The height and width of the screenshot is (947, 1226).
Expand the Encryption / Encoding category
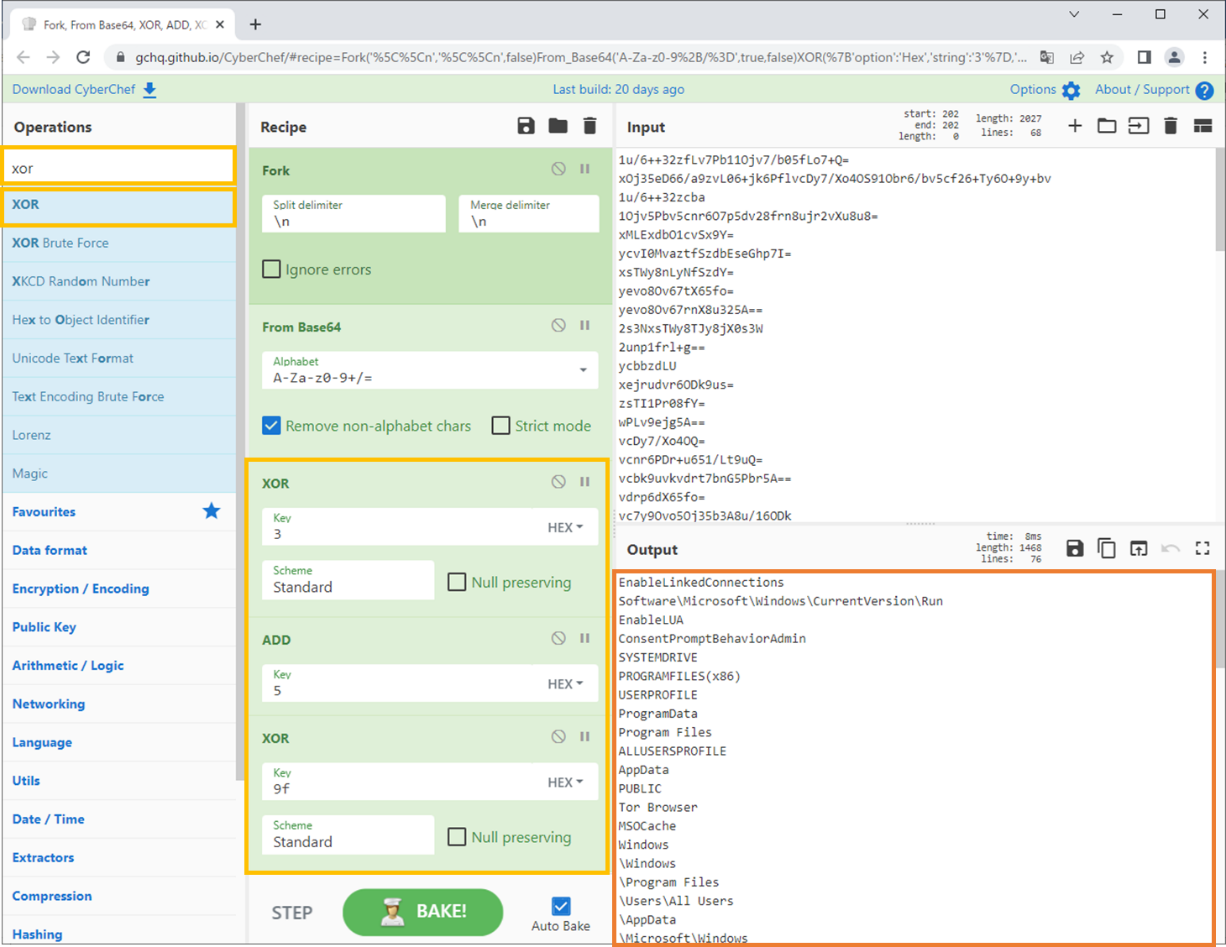click(80, 588)
